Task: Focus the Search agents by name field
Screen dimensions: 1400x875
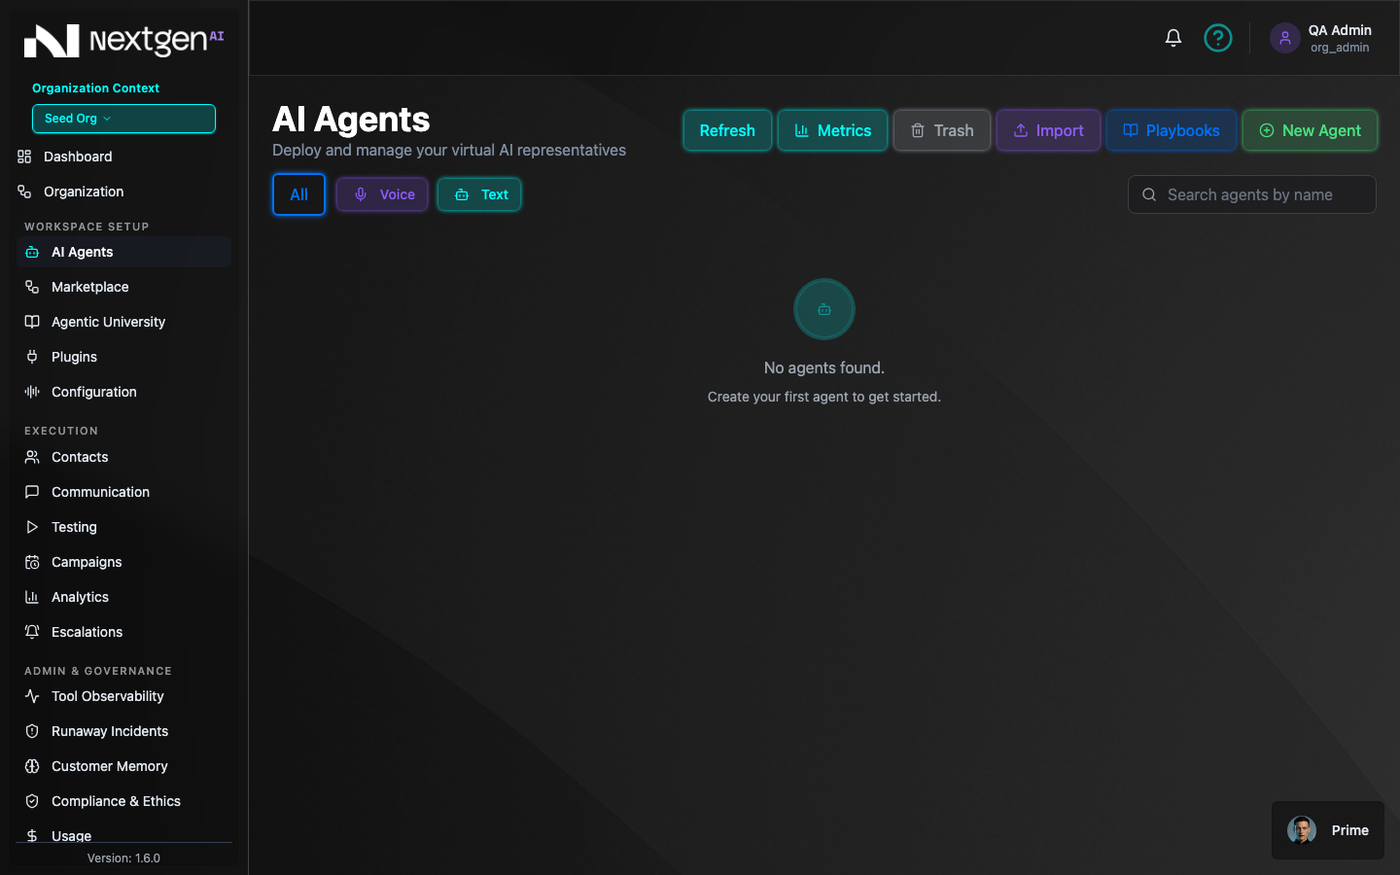Action: pyautogui.click(x=1252, y=195)
